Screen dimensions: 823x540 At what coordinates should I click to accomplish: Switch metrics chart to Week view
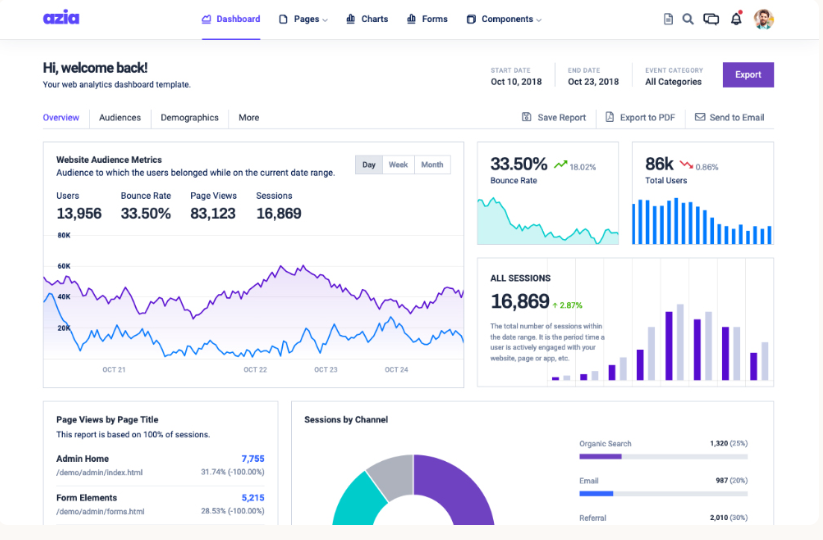click(x=398, y=165)
